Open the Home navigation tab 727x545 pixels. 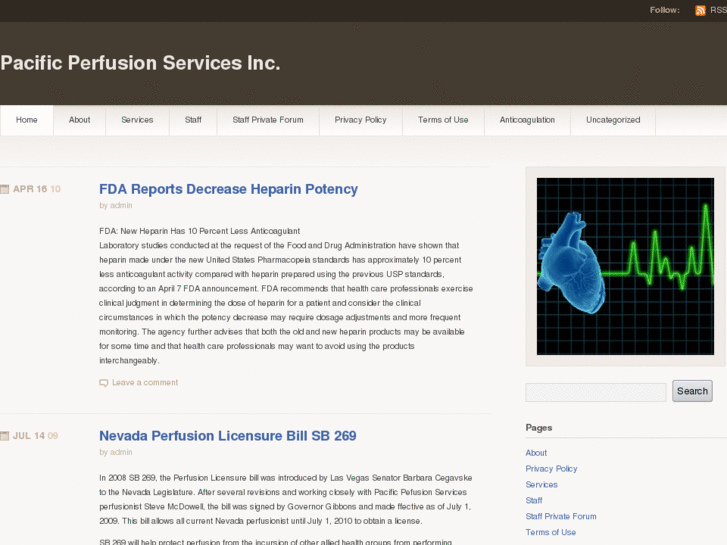pos(27,120)
